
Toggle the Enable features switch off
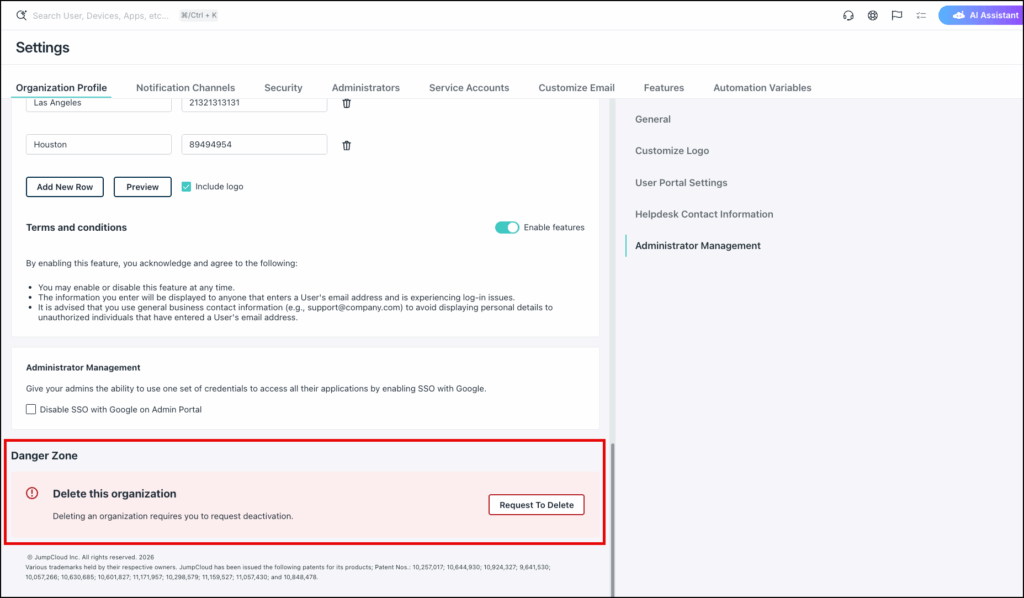click(x=507, y=227)
